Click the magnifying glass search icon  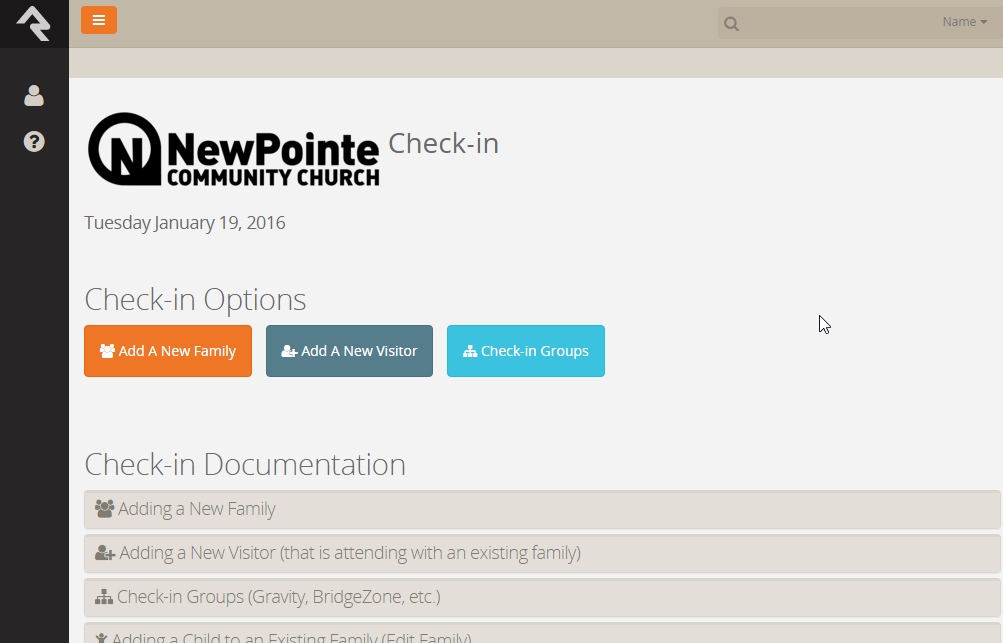(x=732, y=24)
